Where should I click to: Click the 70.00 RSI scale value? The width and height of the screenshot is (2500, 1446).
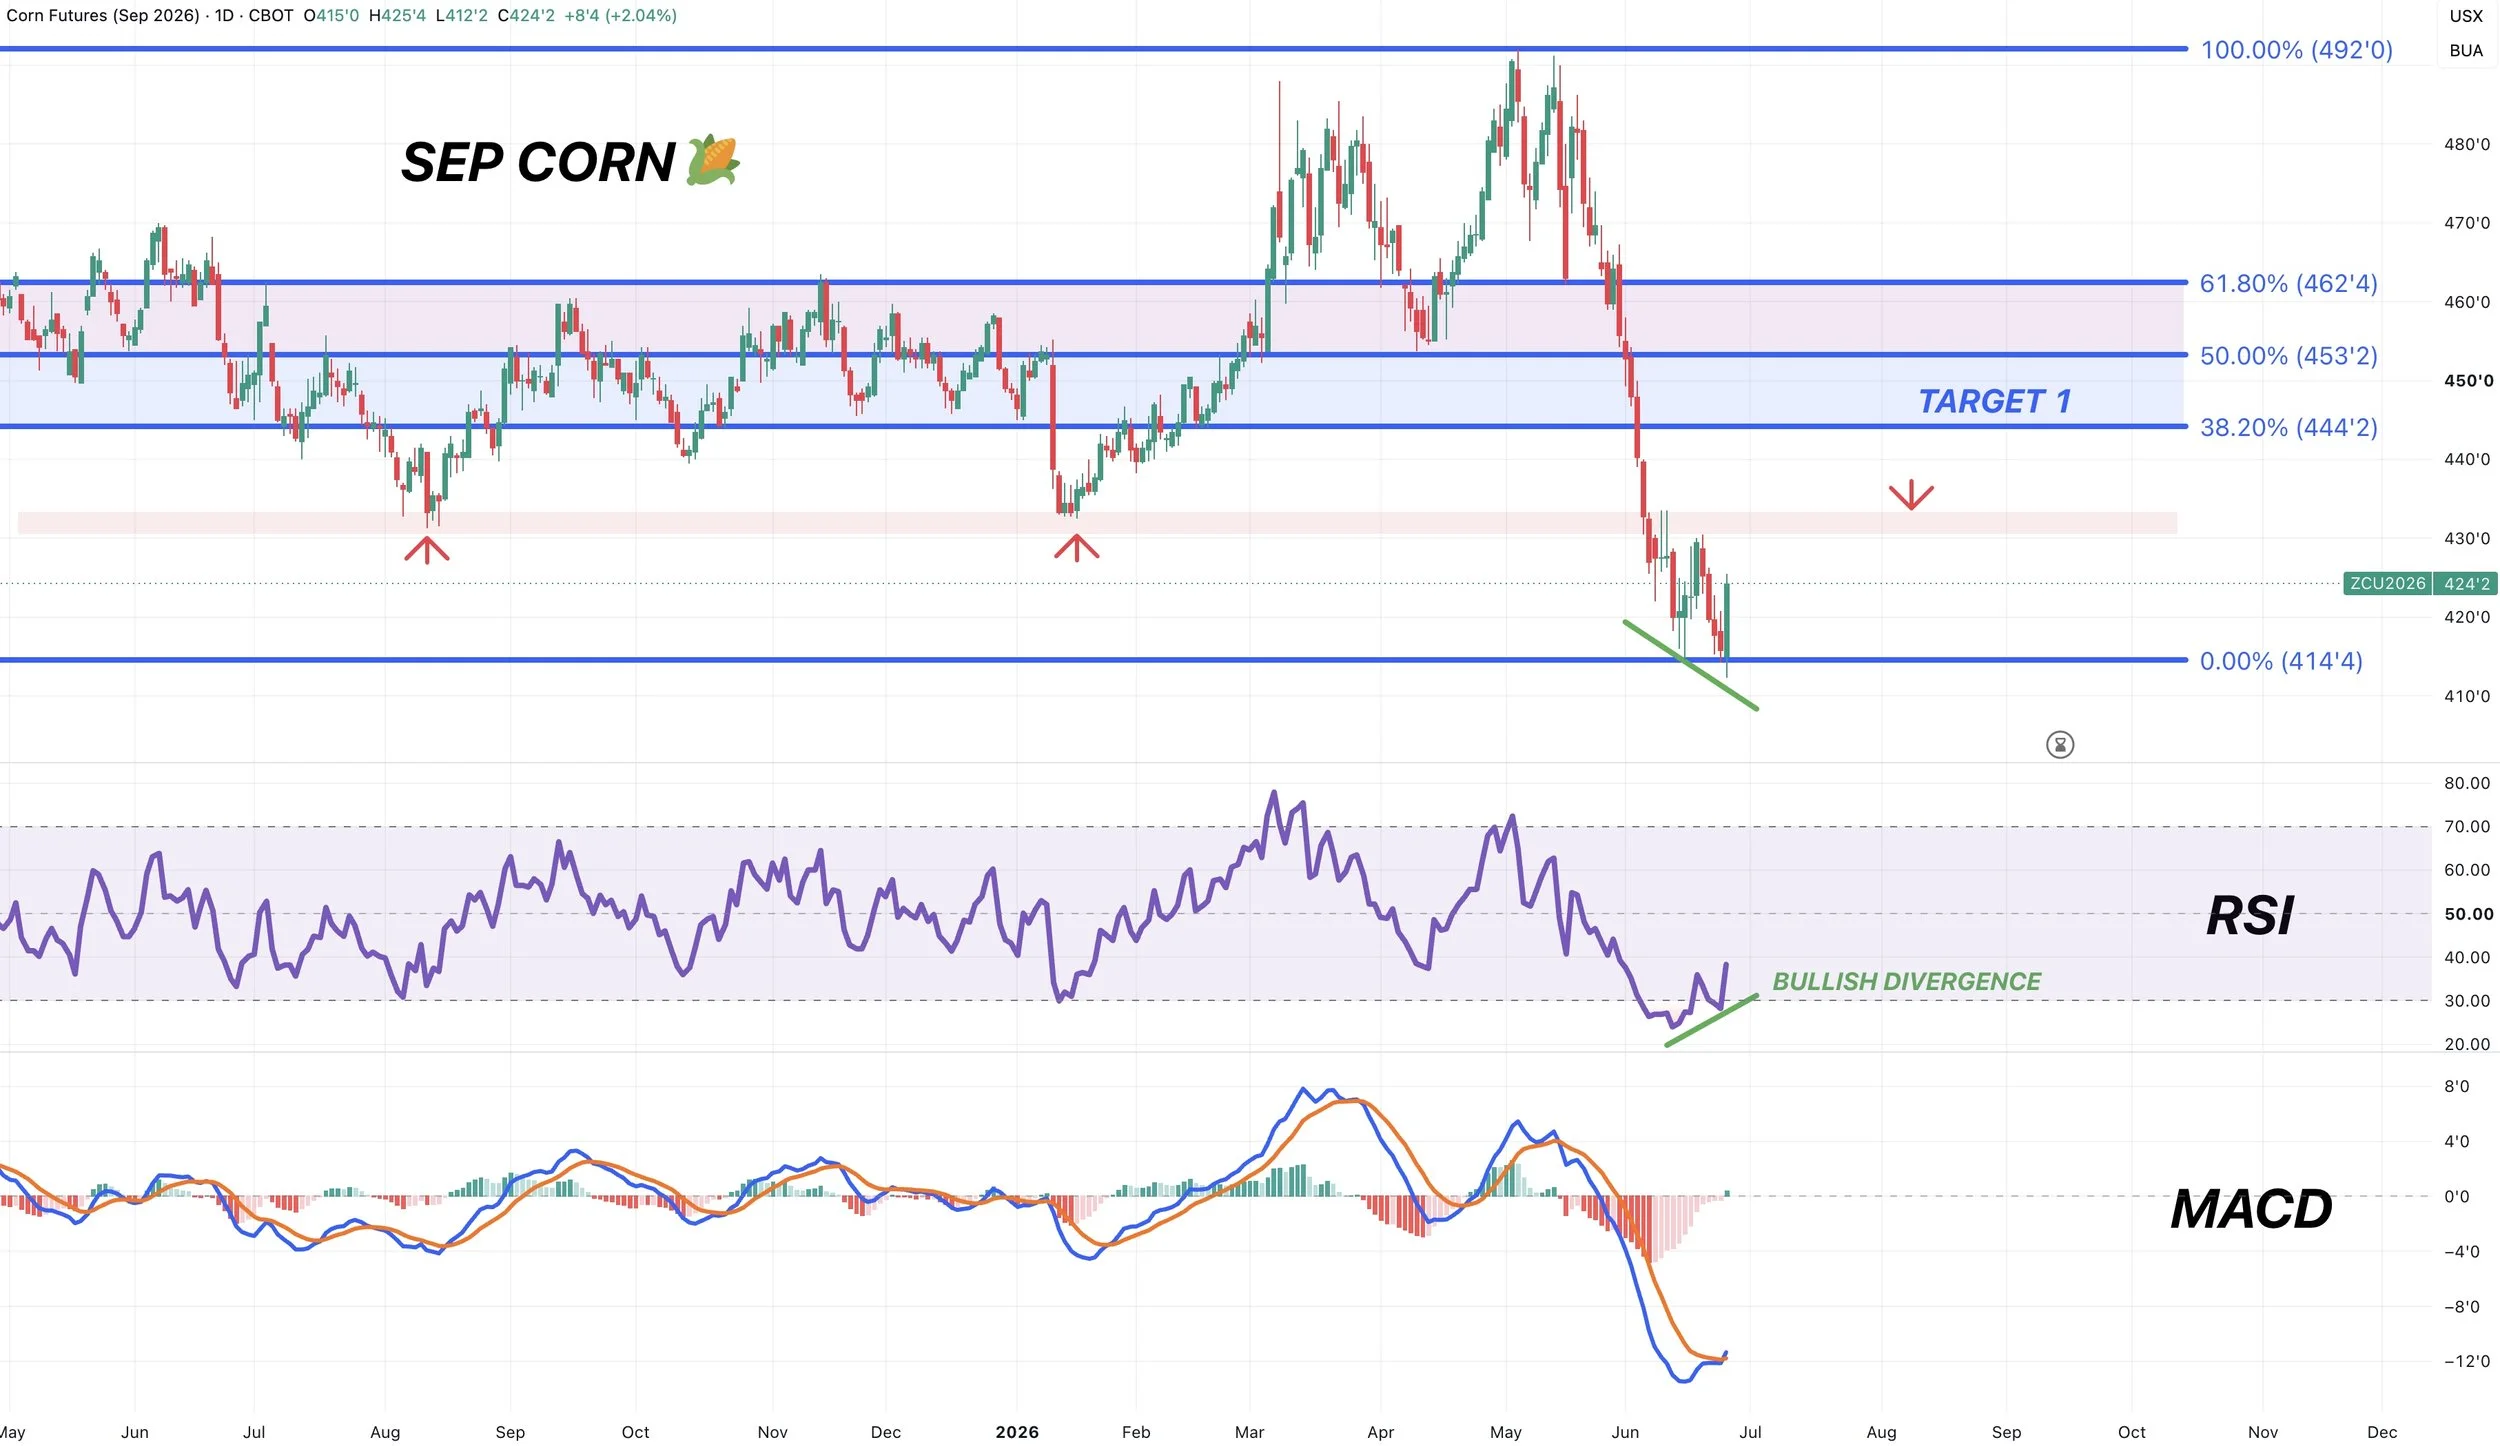coord(2467,827)
